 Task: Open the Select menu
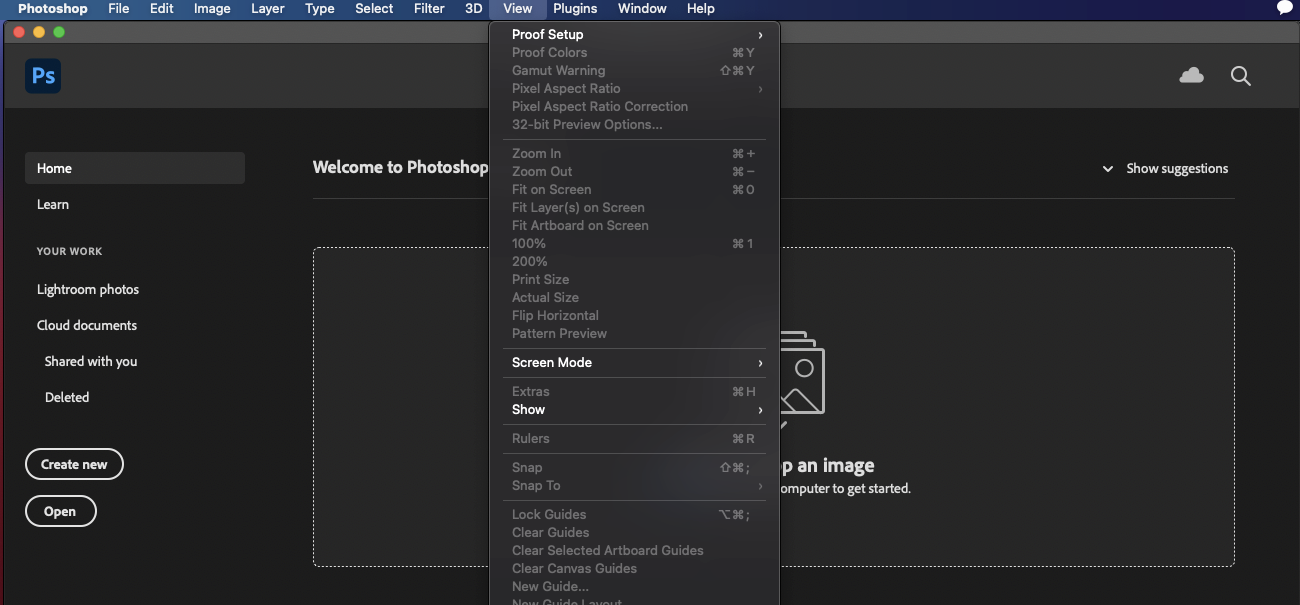(374, 8)
